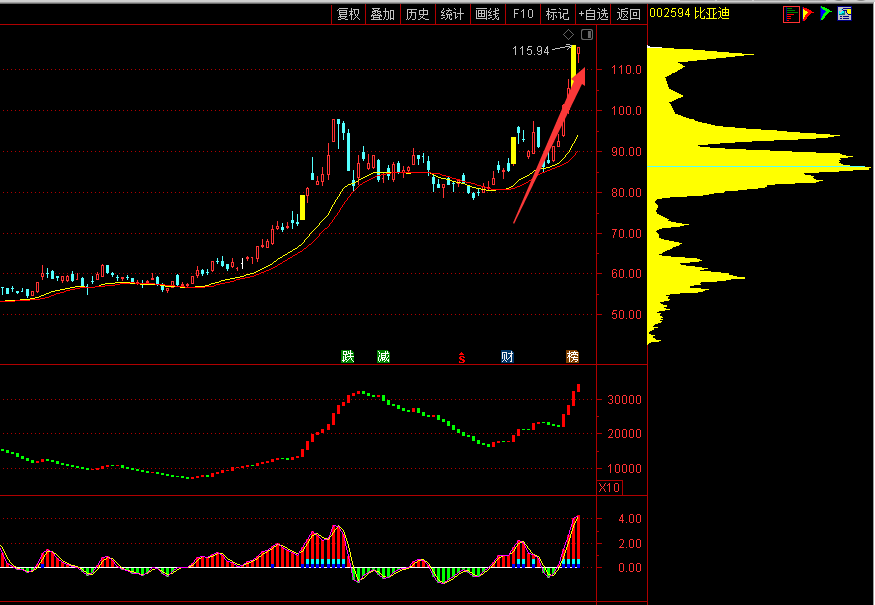Add stock via +自选 button
This screenshot has width=875, height=605.
593,14
